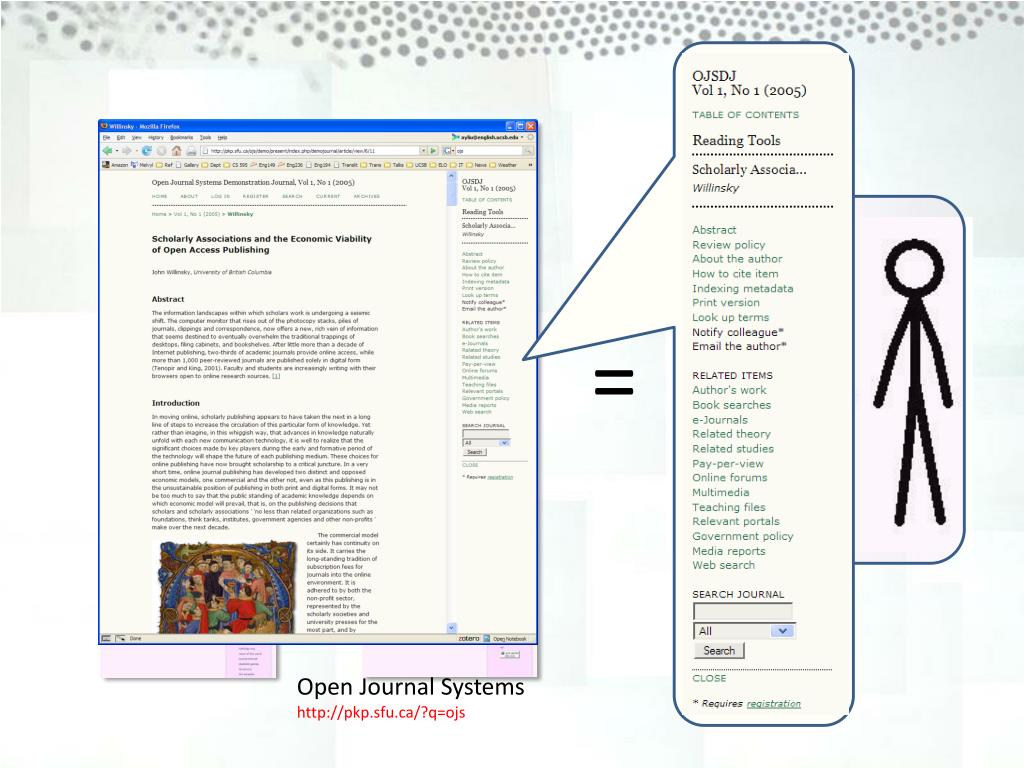Image resolution: width=1024 pixels, height=768 pixels.
Task: Click the Amazon bookmark icon
Action: click(106, 165)
